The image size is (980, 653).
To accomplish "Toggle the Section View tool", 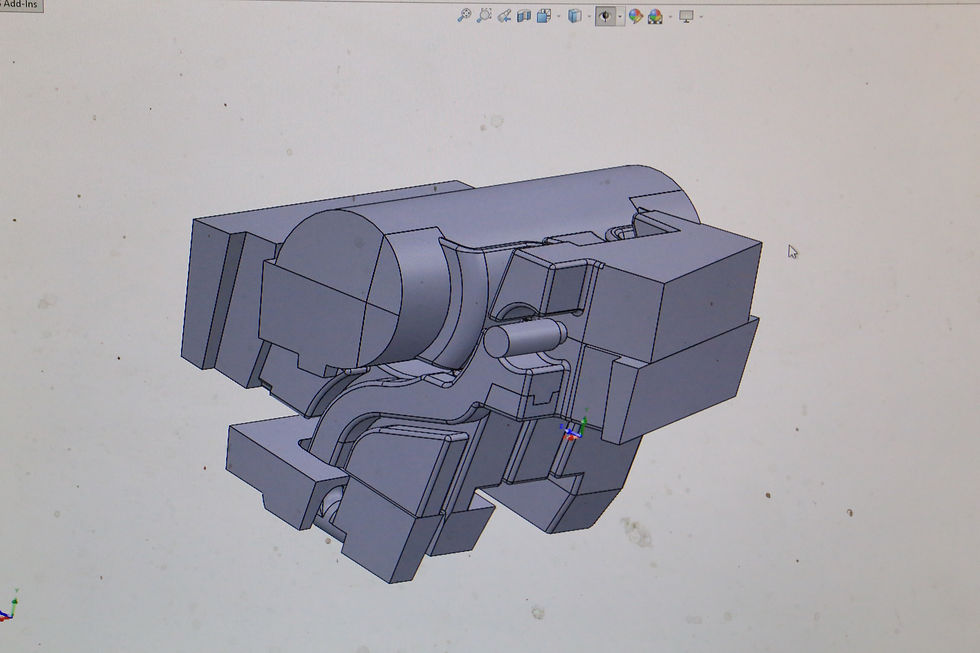I will pos(524,16).
